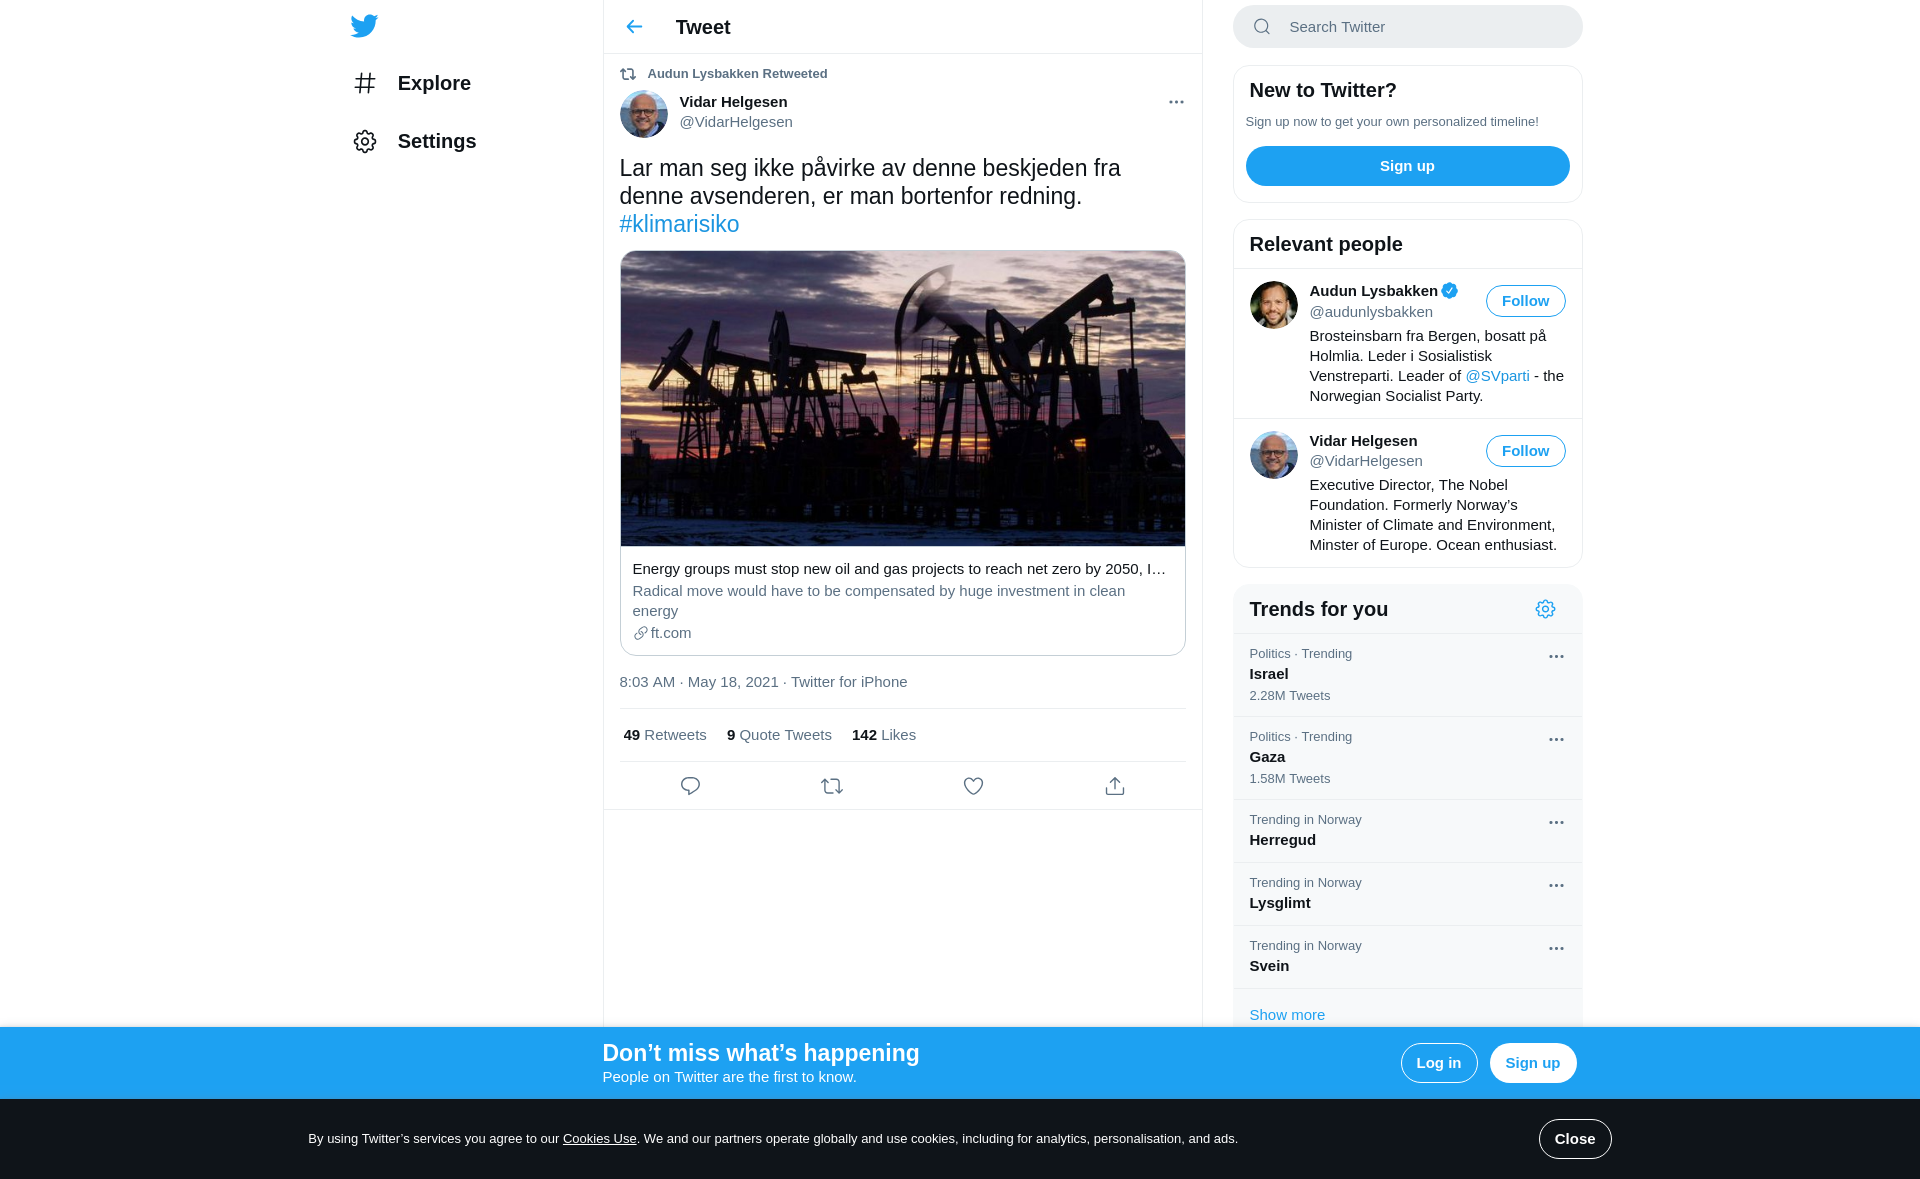Open the Cookies Use link
1920x1179 pixels.
pos(599,1139)
